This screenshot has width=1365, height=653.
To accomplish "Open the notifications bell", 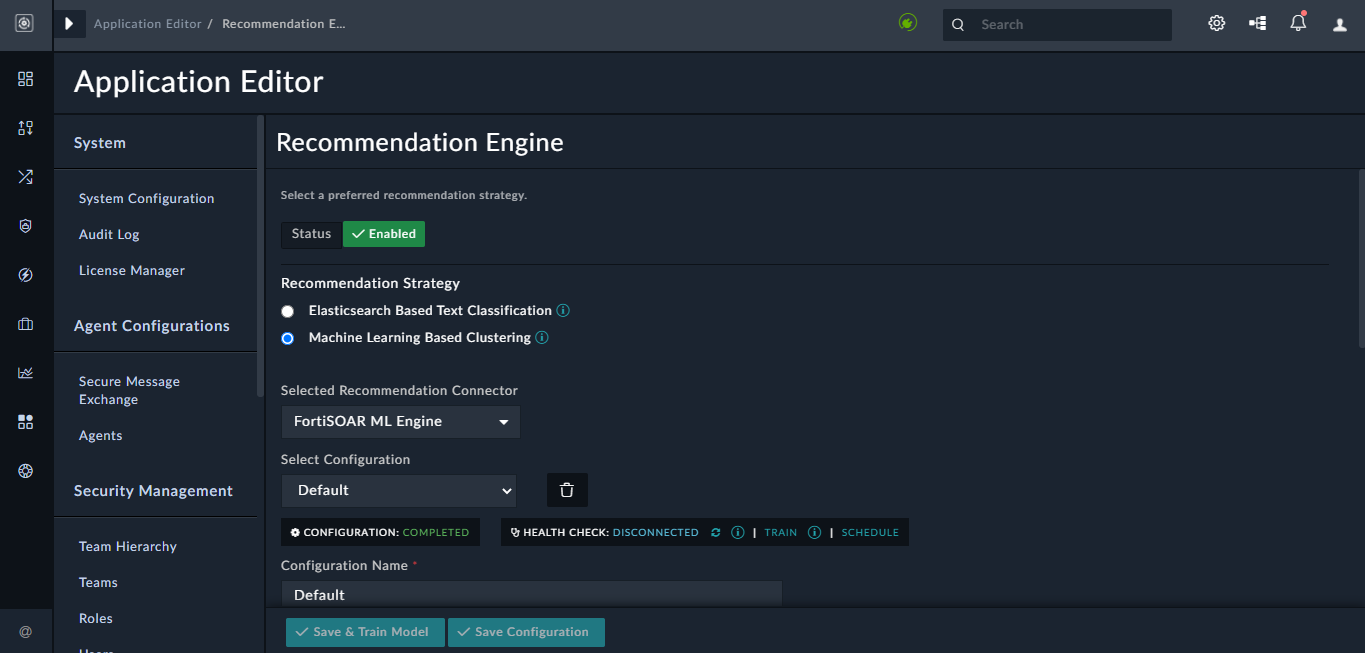I will pos(1298,22).
